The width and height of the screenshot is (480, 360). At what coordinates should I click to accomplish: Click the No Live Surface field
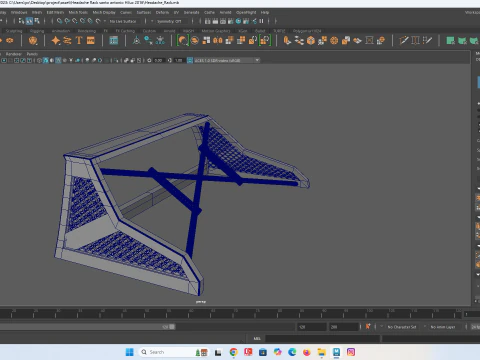pos(123,21)
